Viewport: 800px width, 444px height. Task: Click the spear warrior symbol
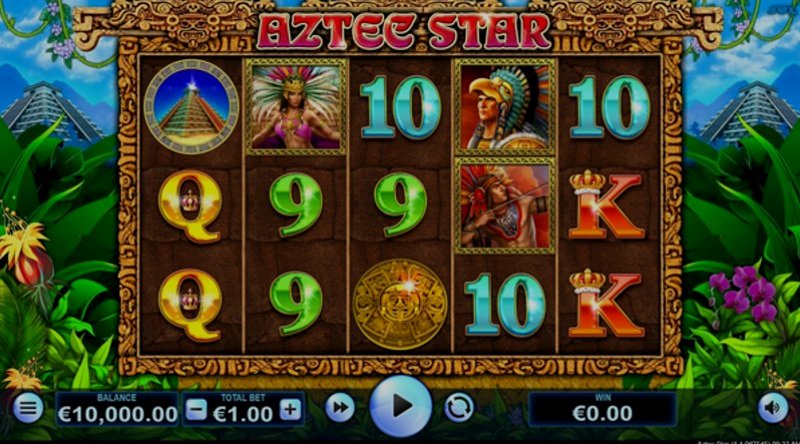tap(505, 206)
